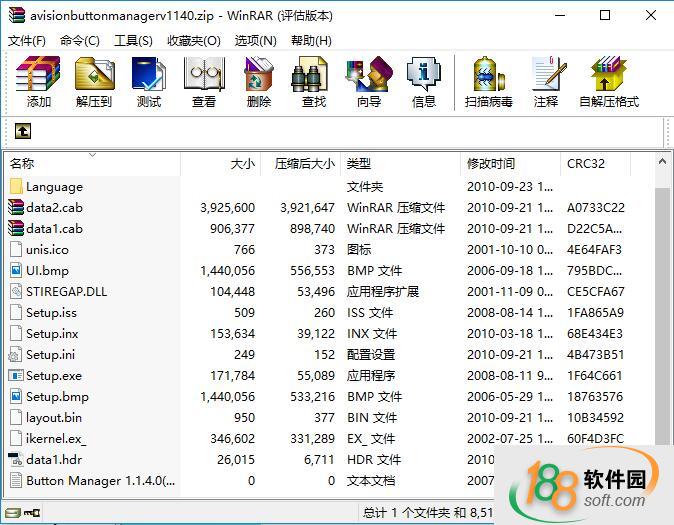Launch the 向导 (Wizard) tool
674x525 pixels.
pos(368,81)
